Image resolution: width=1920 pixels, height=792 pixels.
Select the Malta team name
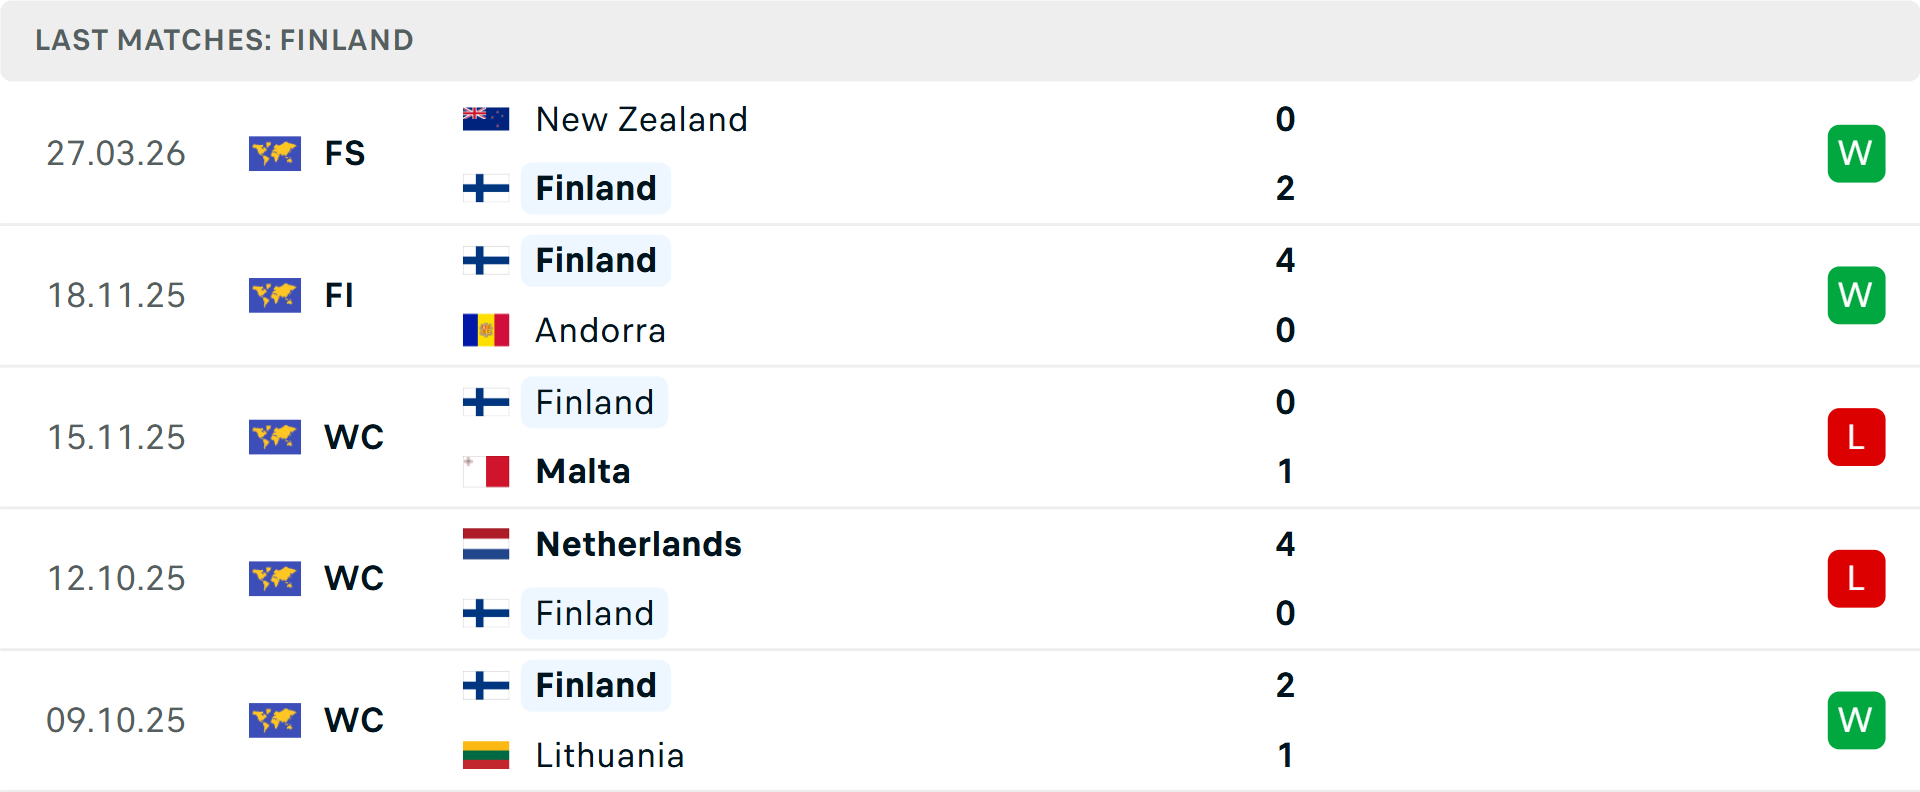pyautogui.click(x=582, y=471)
